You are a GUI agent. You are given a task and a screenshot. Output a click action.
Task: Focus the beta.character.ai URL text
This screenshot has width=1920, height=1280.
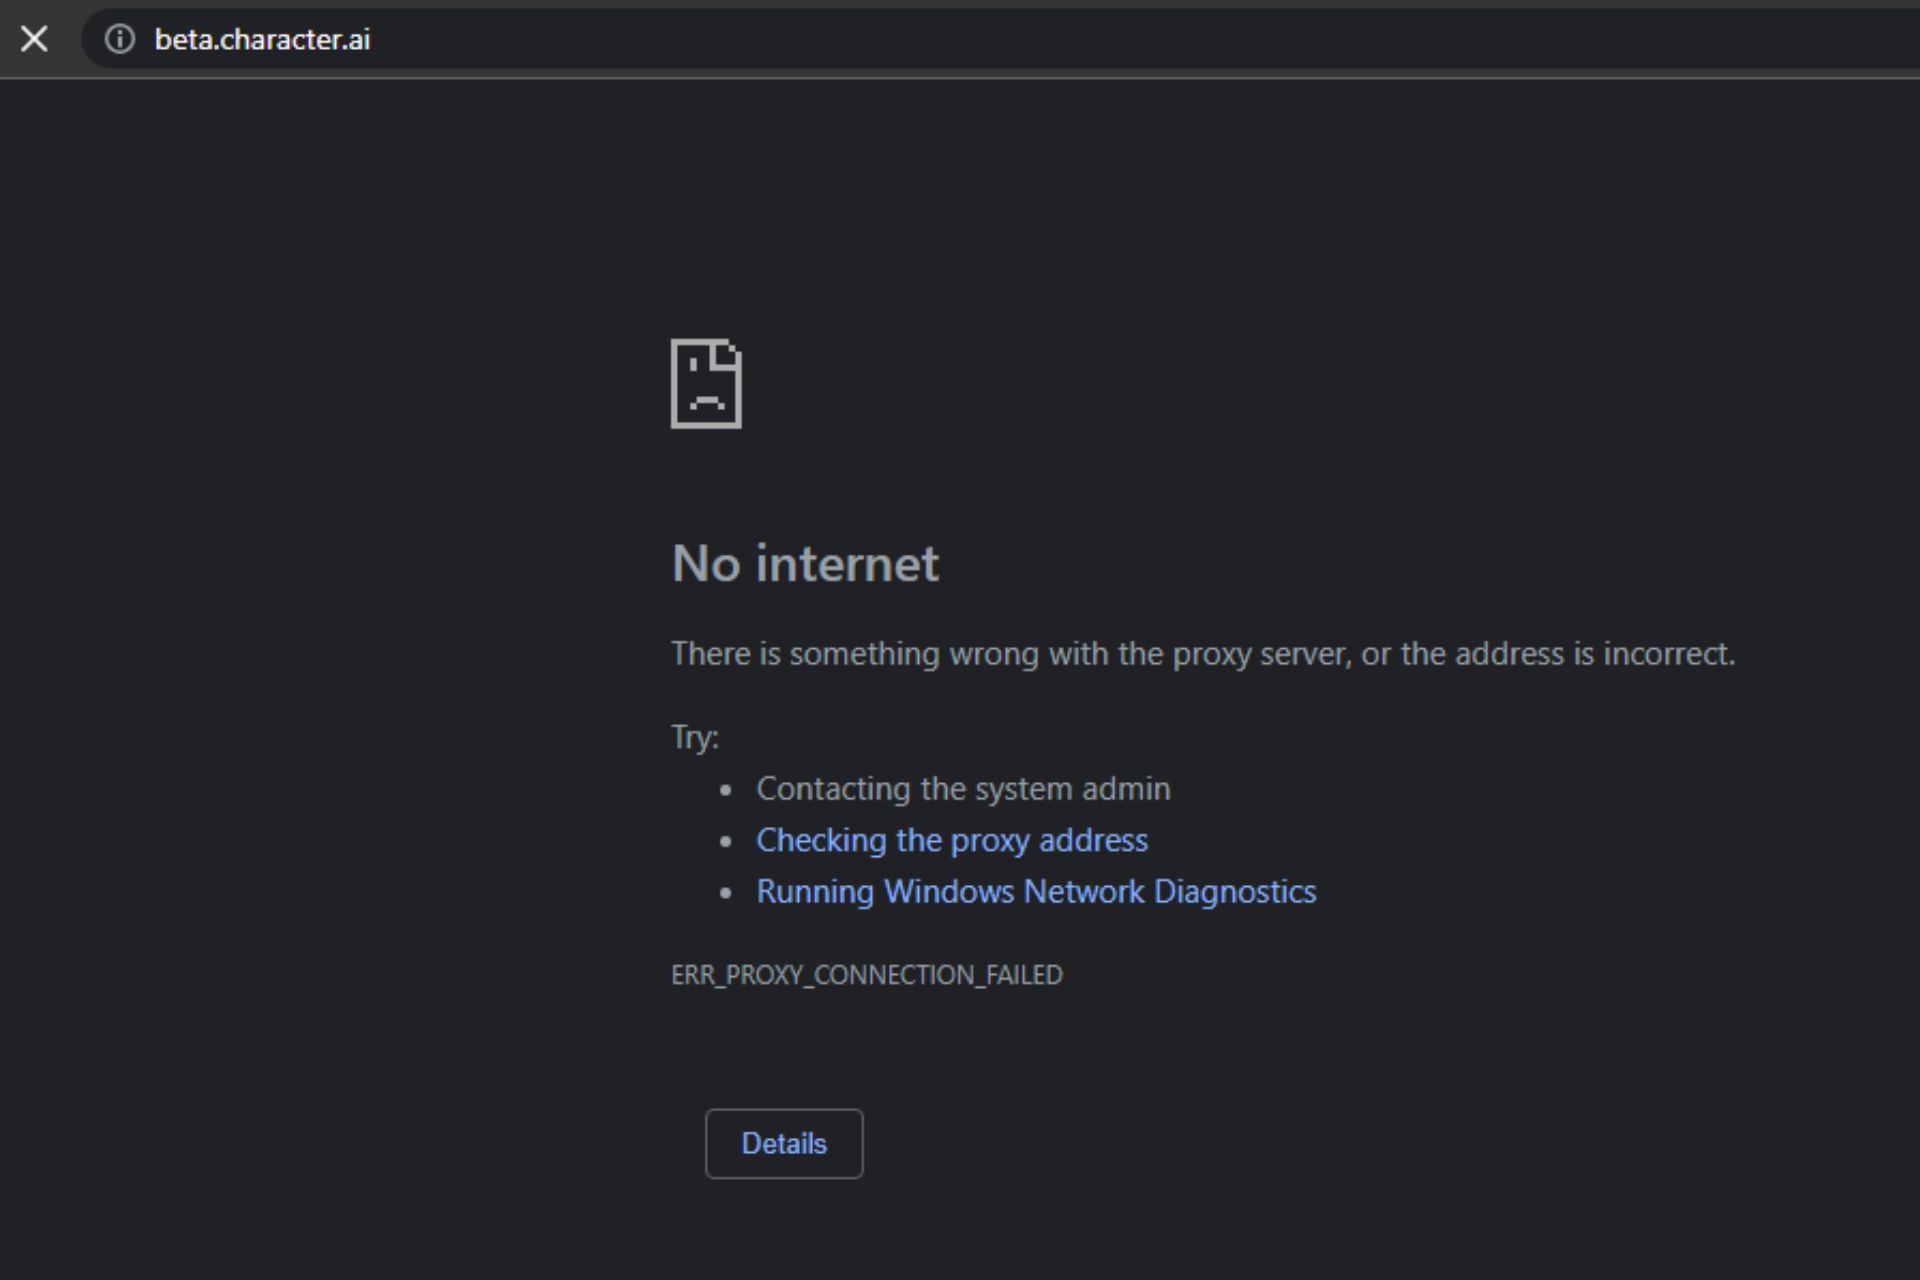(262, 39)
